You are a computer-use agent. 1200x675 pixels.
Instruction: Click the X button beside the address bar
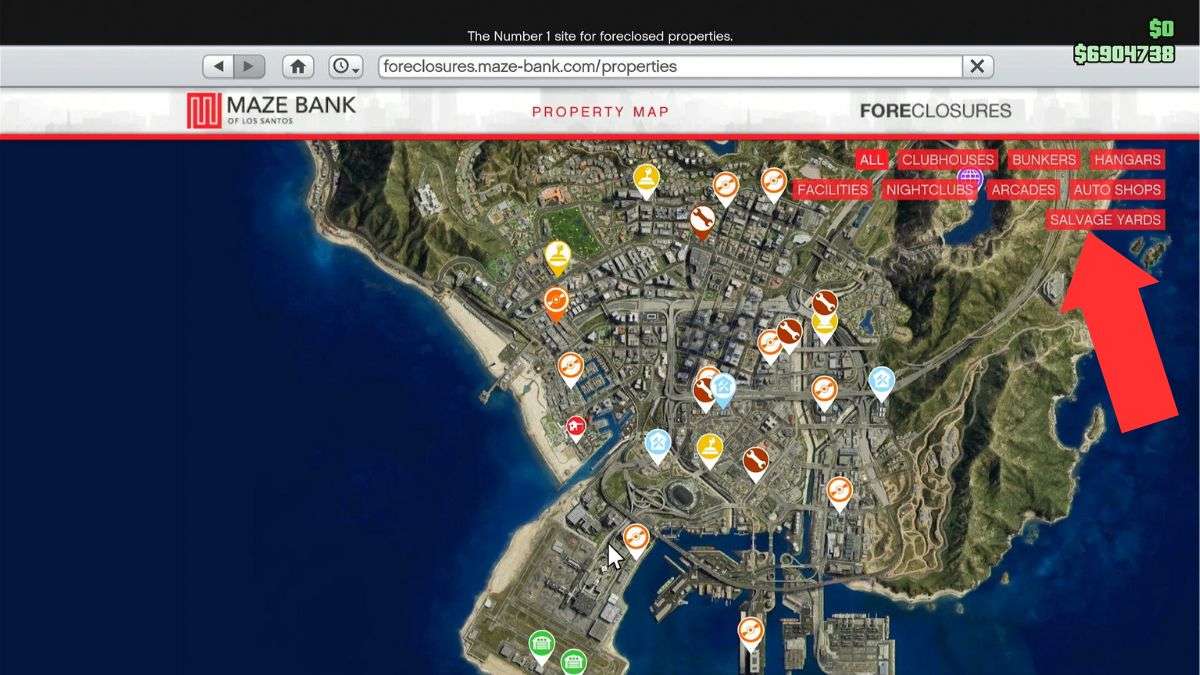click(977, 66)
